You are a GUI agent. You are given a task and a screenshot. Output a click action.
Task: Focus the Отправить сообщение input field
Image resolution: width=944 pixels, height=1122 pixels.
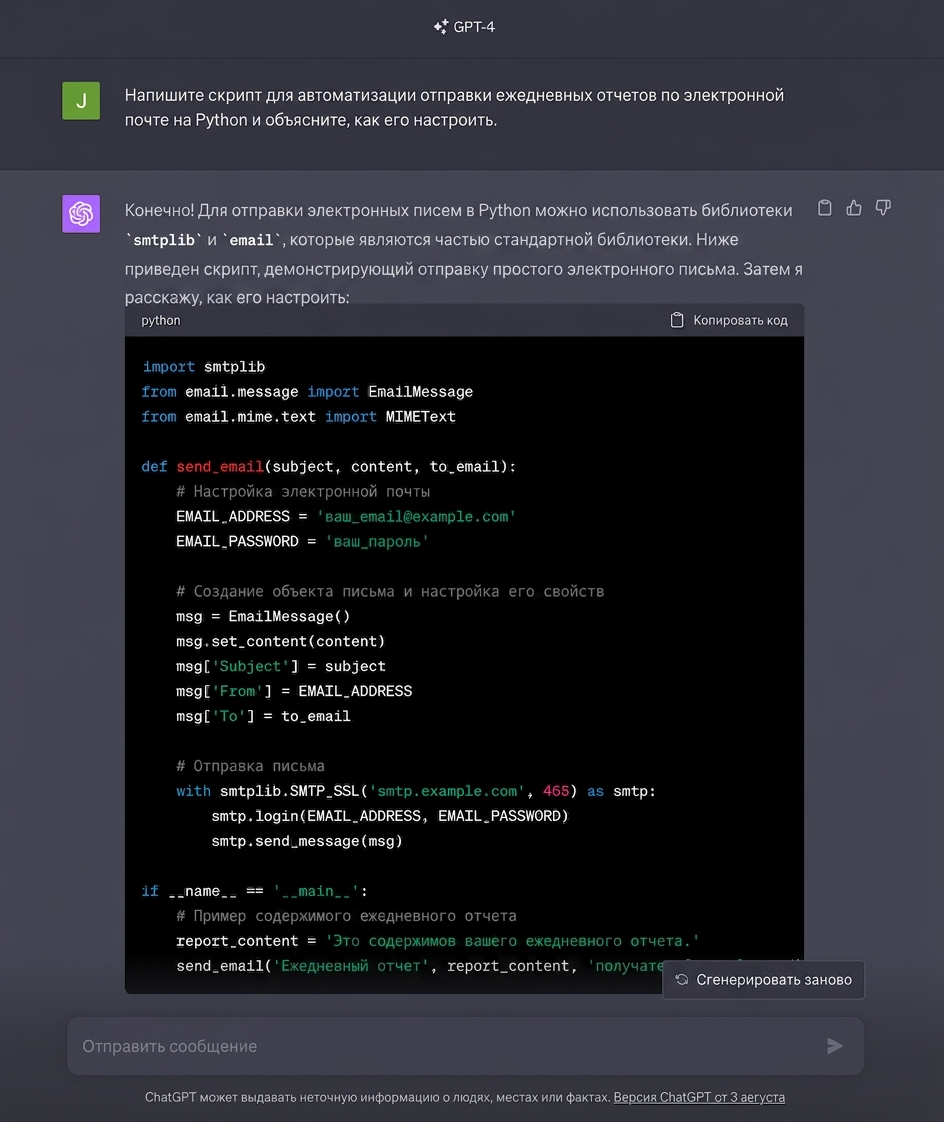[x=465, y=1046]
